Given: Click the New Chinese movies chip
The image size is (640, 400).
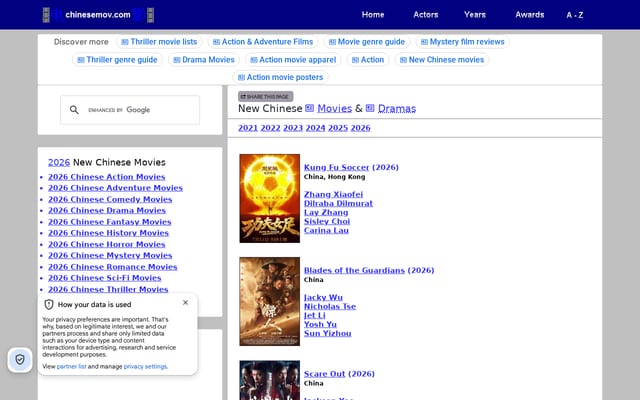Looking at the screenshot, I should (442, 60).
